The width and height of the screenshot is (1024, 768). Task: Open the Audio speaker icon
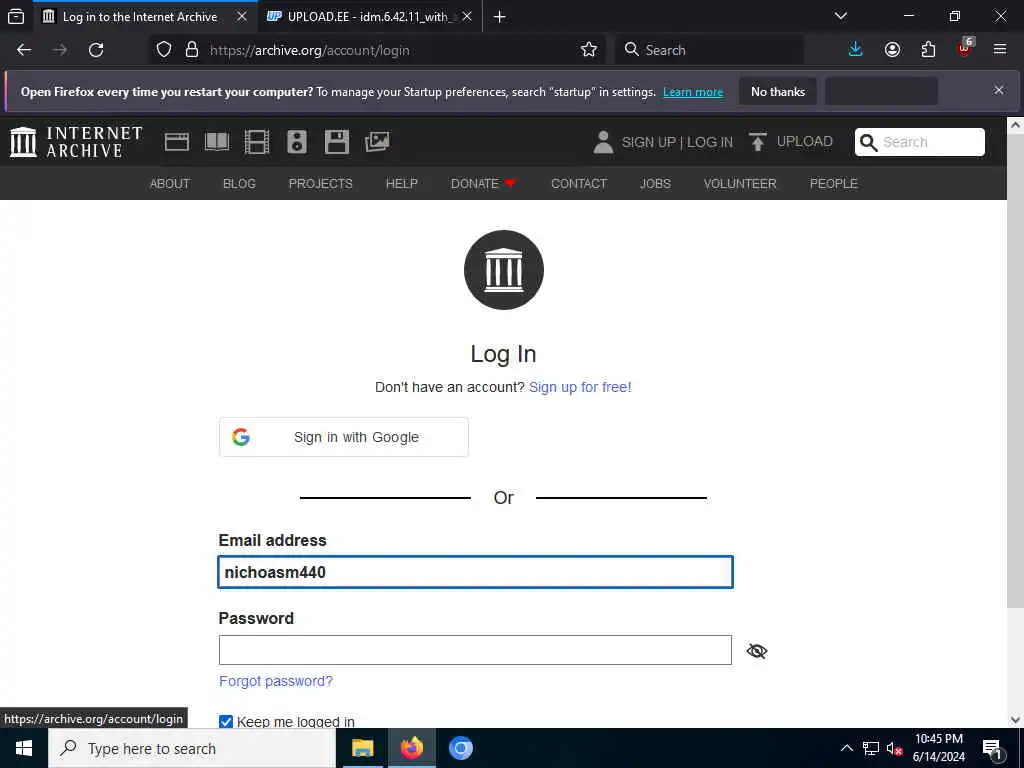(x=296, y=142)
